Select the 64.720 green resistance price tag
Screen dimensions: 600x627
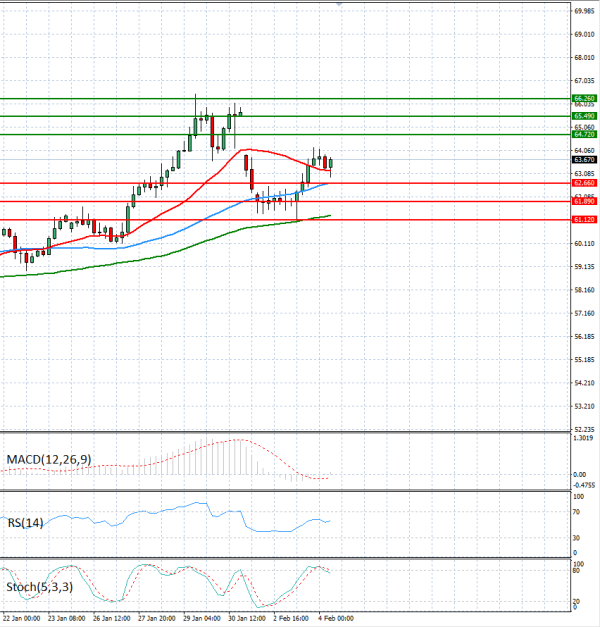tap(584, 134)
